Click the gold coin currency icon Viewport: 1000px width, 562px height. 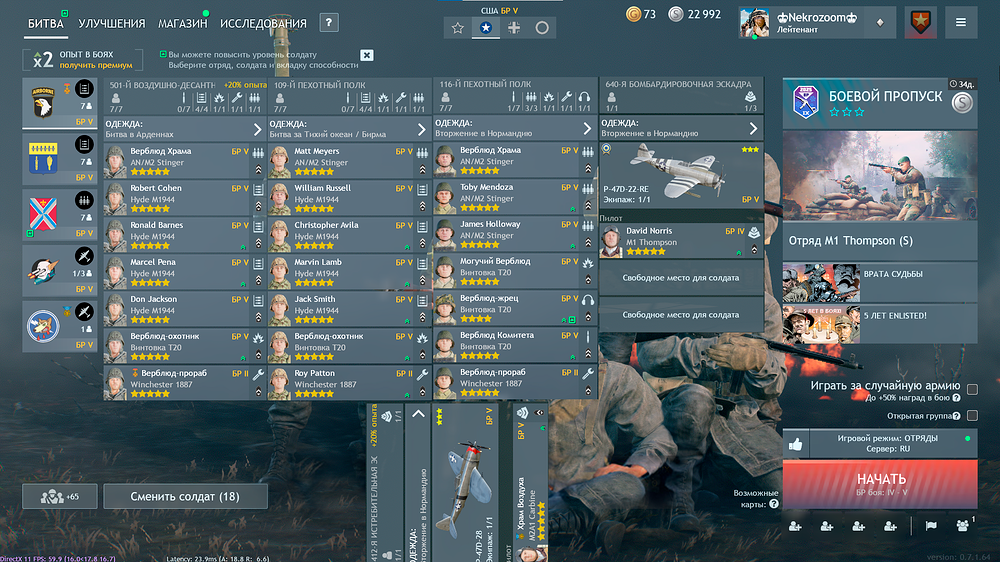point(633,14)
